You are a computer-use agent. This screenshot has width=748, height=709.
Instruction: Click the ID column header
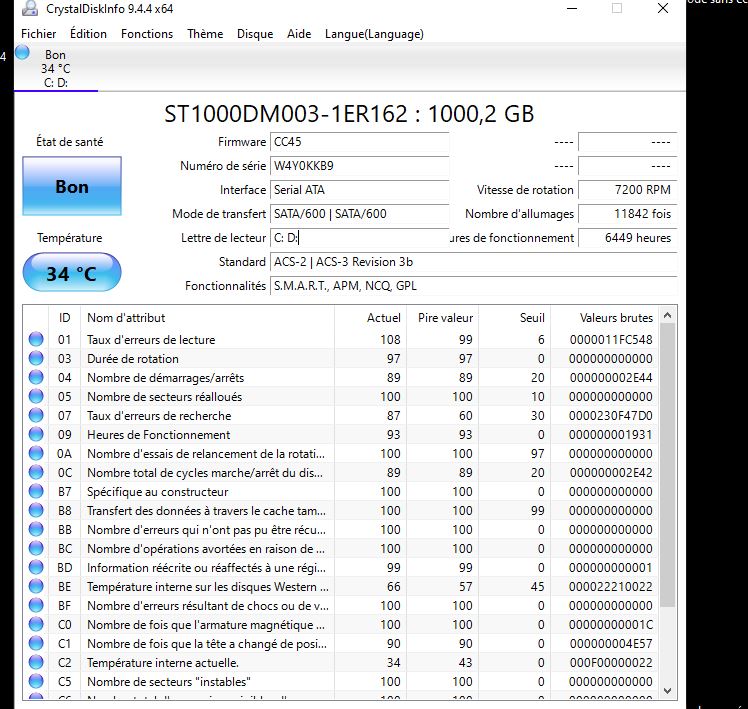pyautogui.click(x=64, y=318)
